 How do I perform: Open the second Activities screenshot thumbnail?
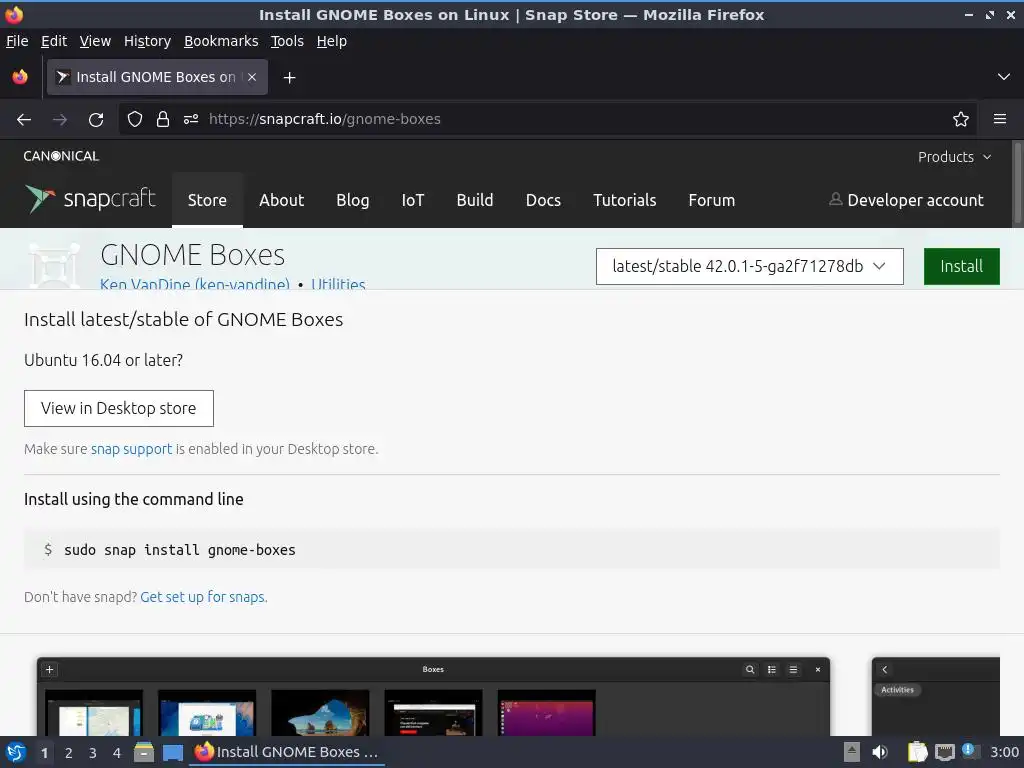(935, 696)
